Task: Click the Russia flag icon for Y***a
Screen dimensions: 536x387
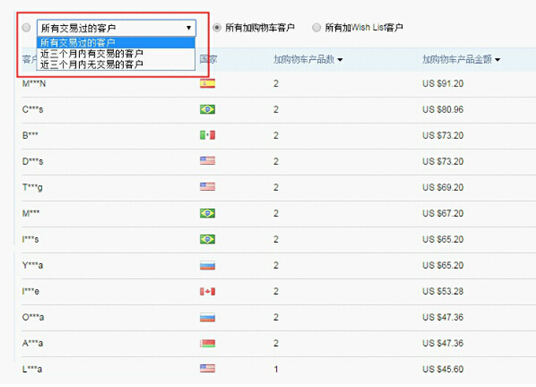Action: click(207, 265)
